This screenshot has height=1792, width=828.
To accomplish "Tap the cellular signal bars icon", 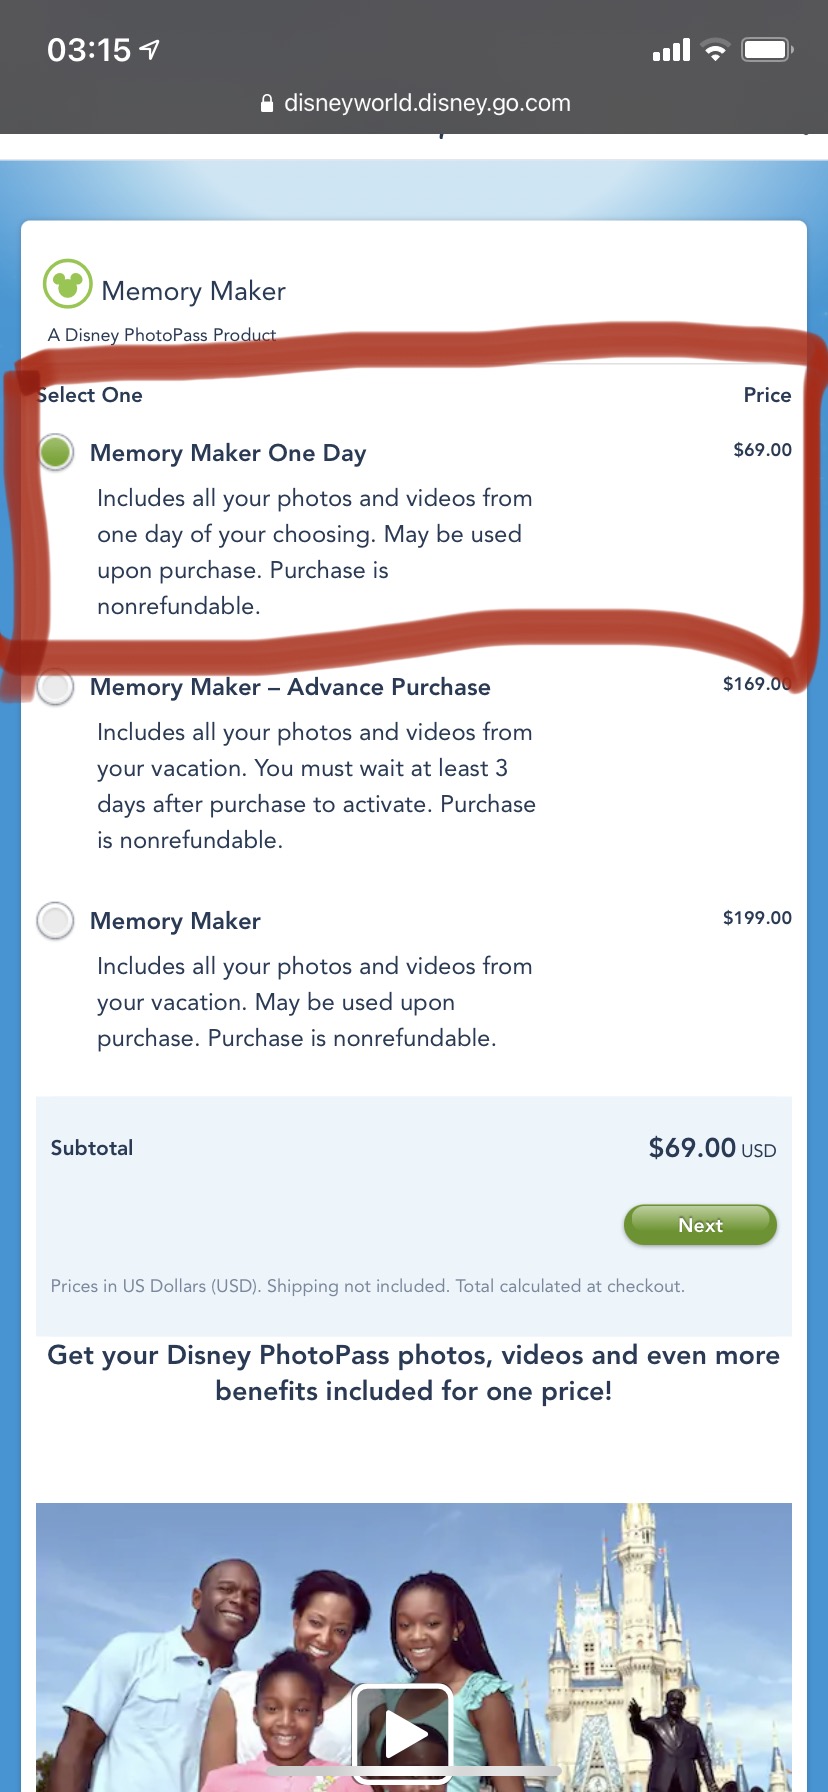I will tap(671, 50).
